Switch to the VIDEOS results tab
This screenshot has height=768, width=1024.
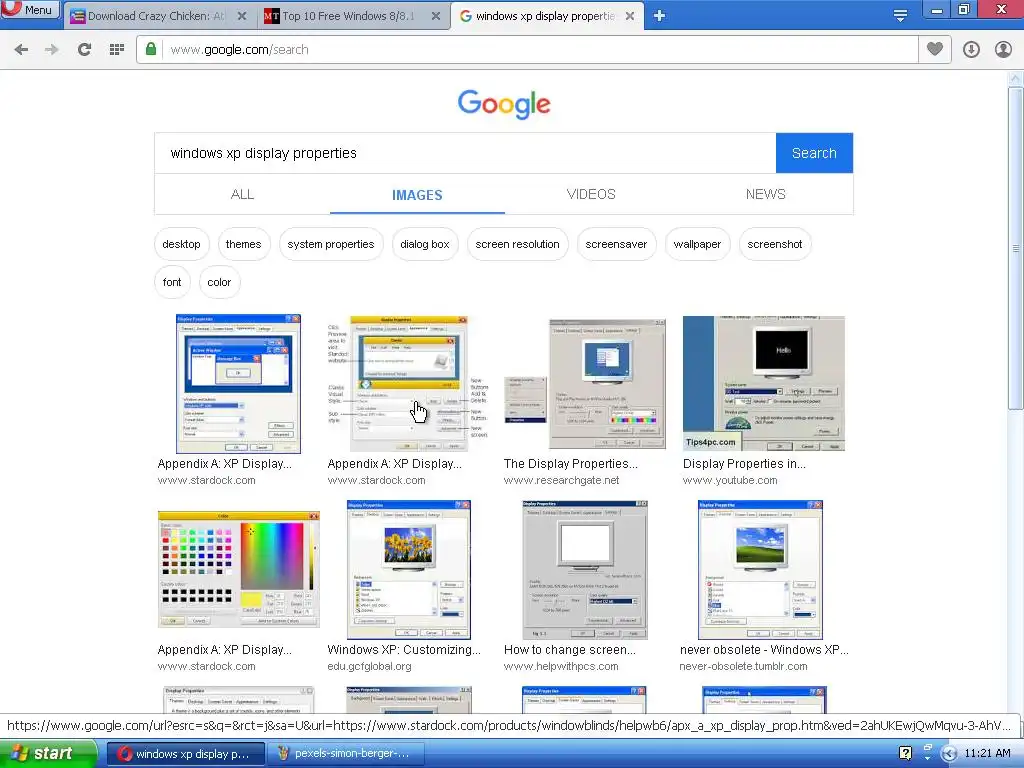pos(591,195)
